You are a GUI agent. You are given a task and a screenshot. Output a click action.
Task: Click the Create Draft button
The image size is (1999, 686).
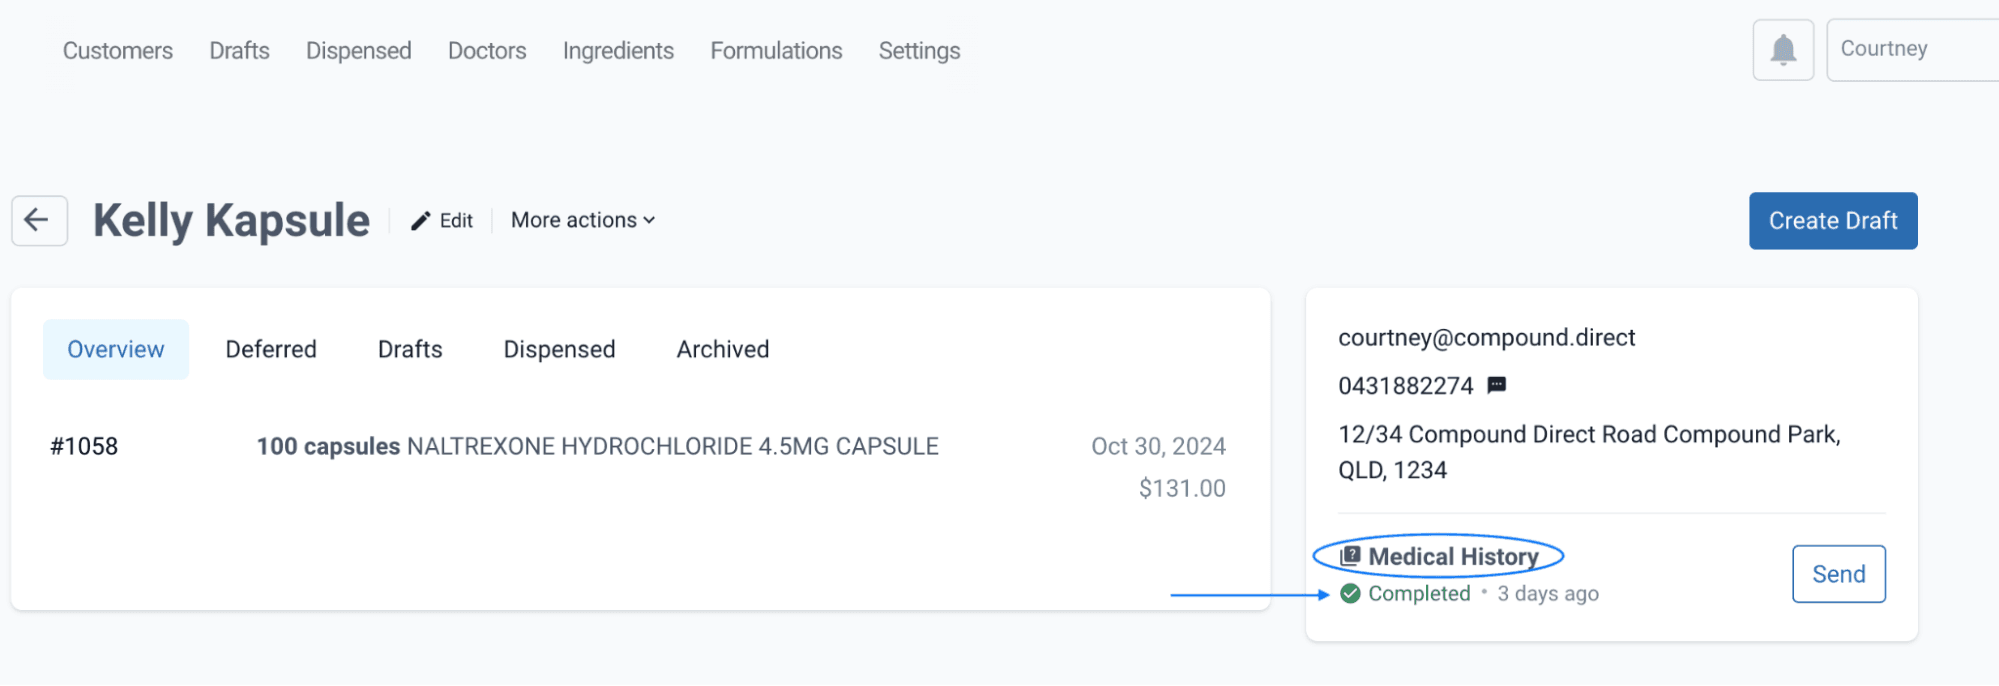click(x=1833, y=221)
